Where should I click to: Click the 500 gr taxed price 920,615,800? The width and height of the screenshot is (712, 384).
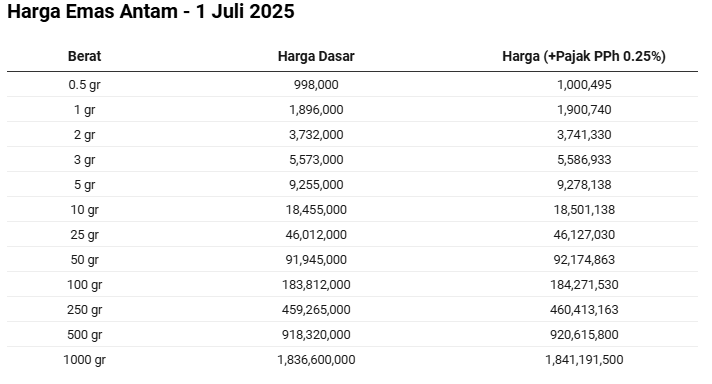click(x=584, y=335)
